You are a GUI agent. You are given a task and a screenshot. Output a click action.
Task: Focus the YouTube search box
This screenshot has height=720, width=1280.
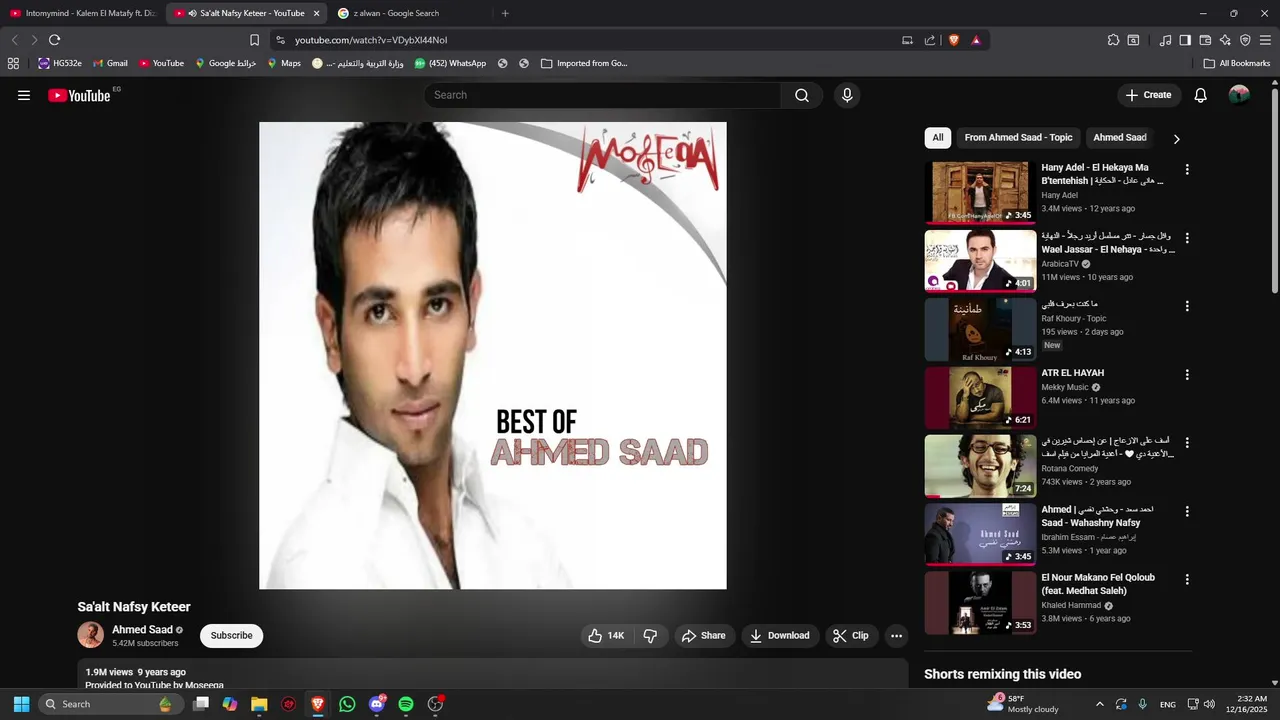(603, 95)
